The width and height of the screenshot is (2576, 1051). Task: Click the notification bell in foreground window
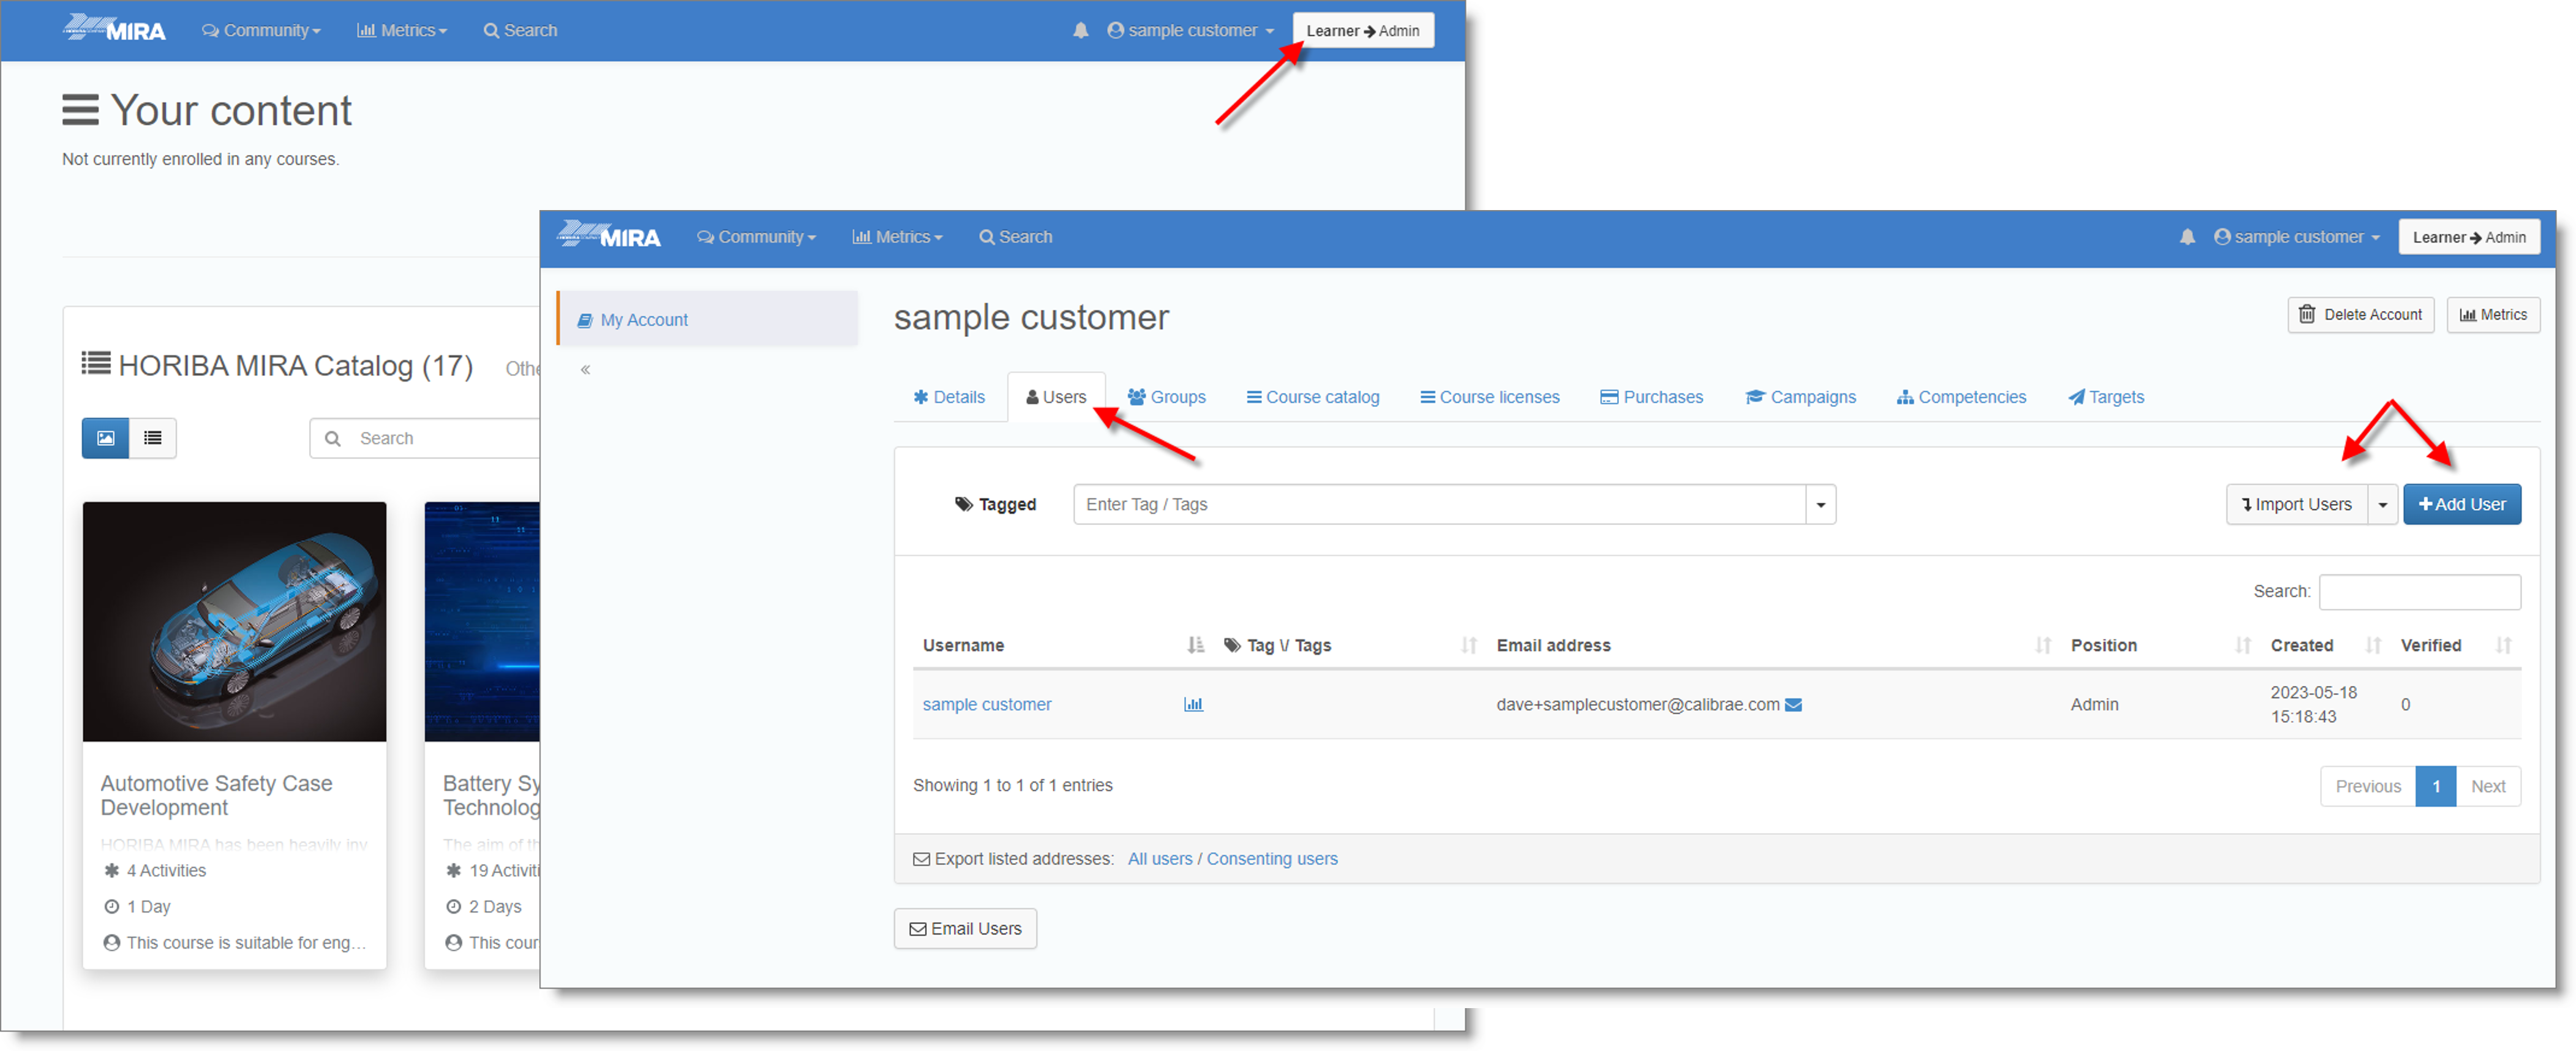(x=2187, y=237)
